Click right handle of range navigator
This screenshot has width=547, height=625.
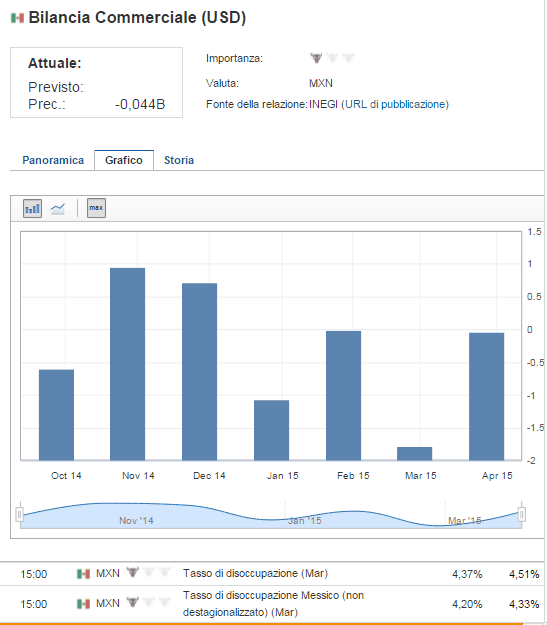click(x=521, y=515)
